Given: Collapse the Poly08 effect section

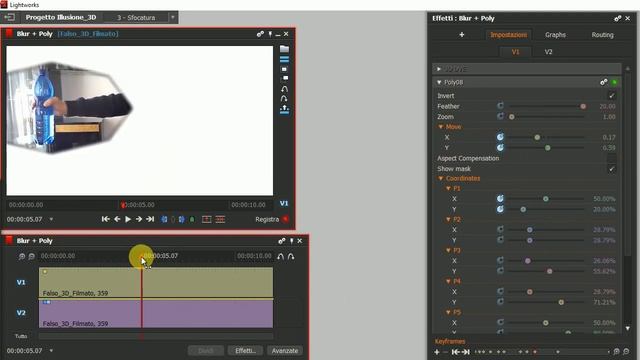Looking at the screenshot, I should pyautogui.click(x=439, y=82).
